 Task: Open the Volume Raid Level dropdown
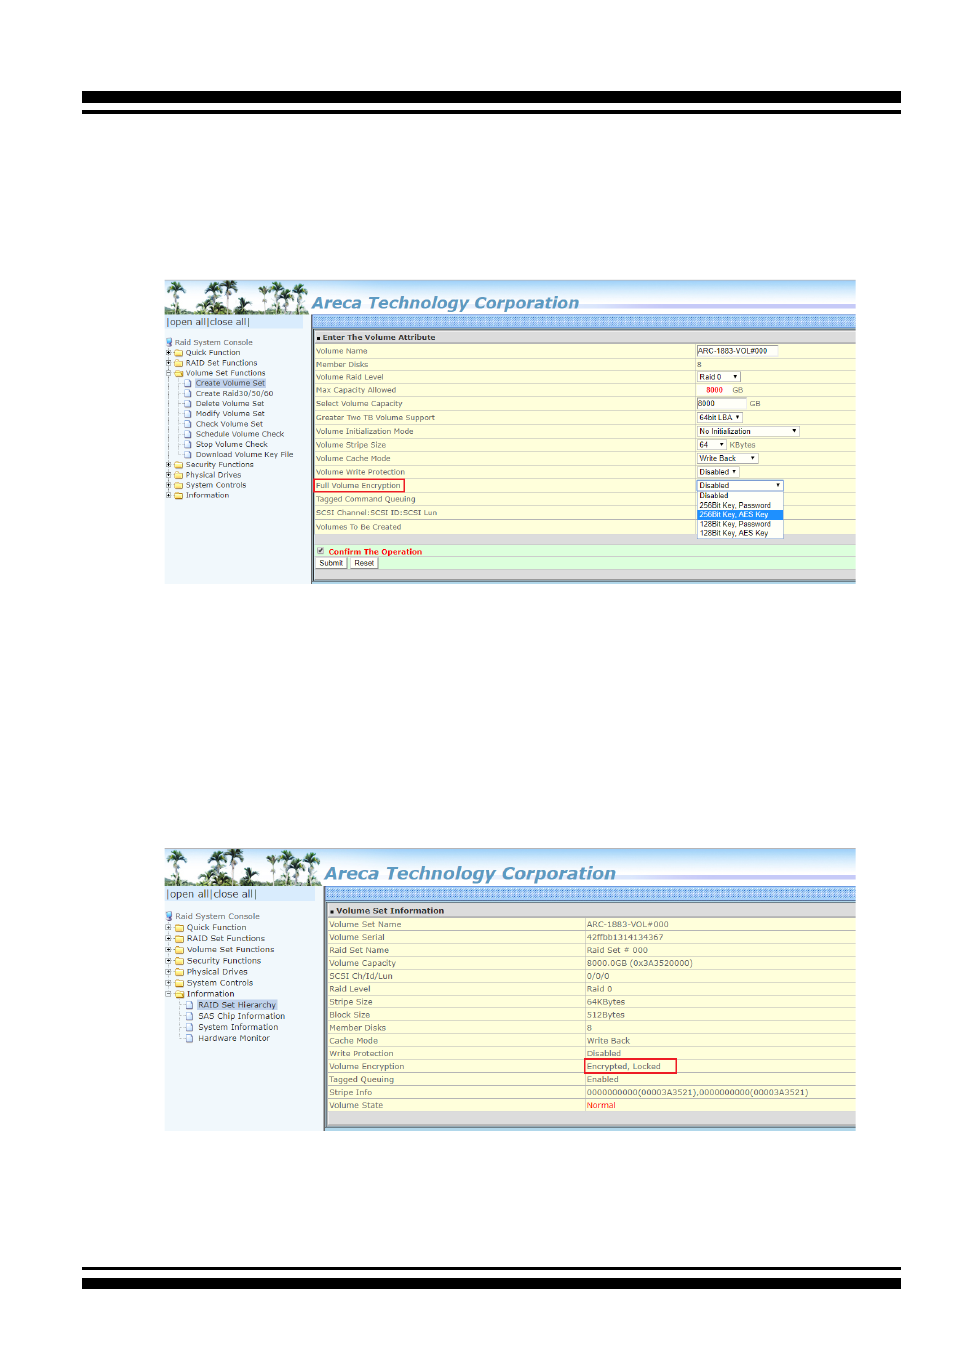(x=719, y=377)
